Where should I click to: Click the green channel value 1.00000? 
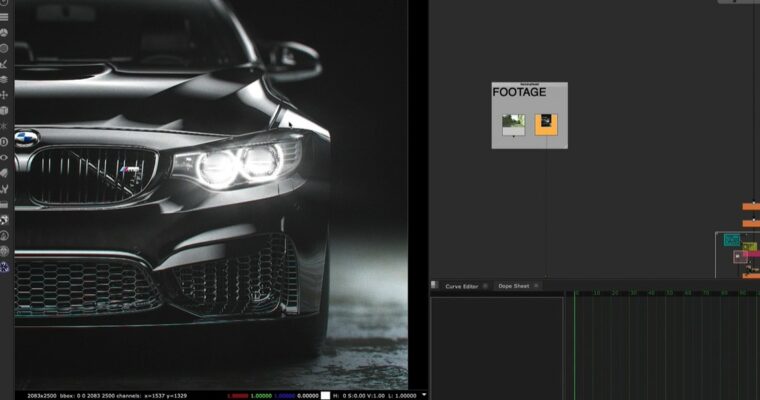click(261, 396)
